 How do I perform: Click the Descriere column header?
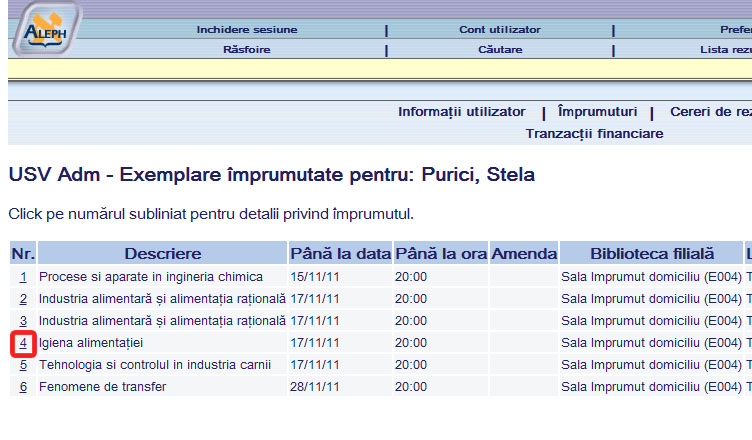(x=162, y=254)
